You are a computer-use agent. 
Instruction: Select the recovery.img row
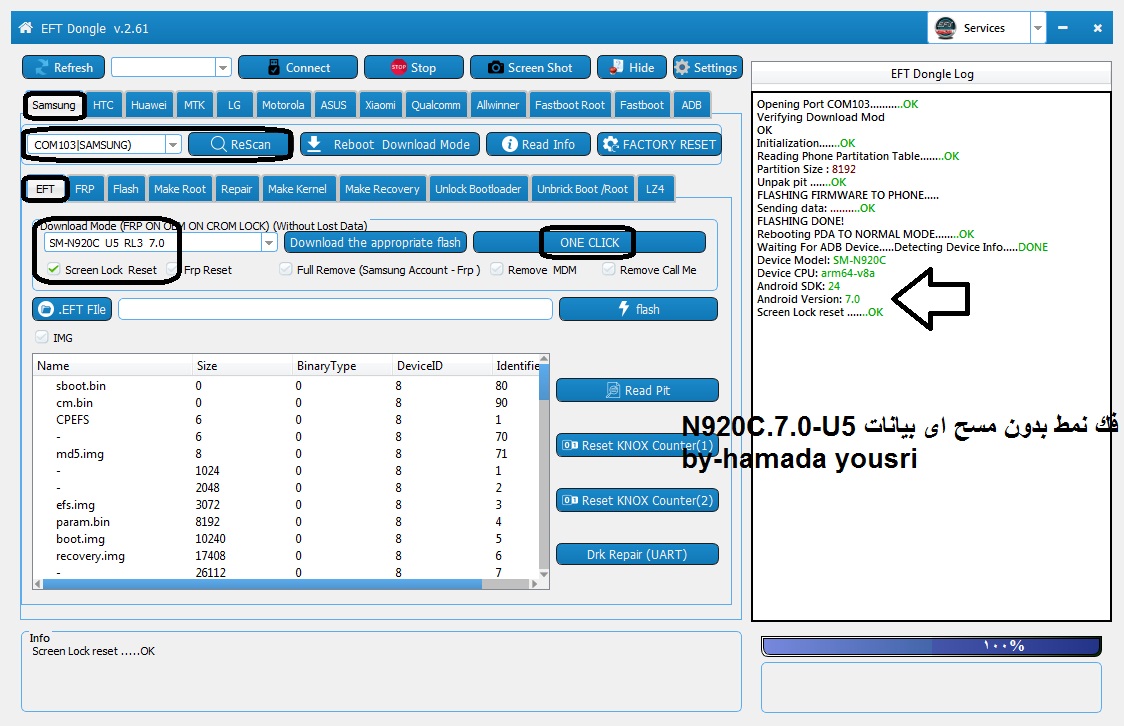[287, 555]
